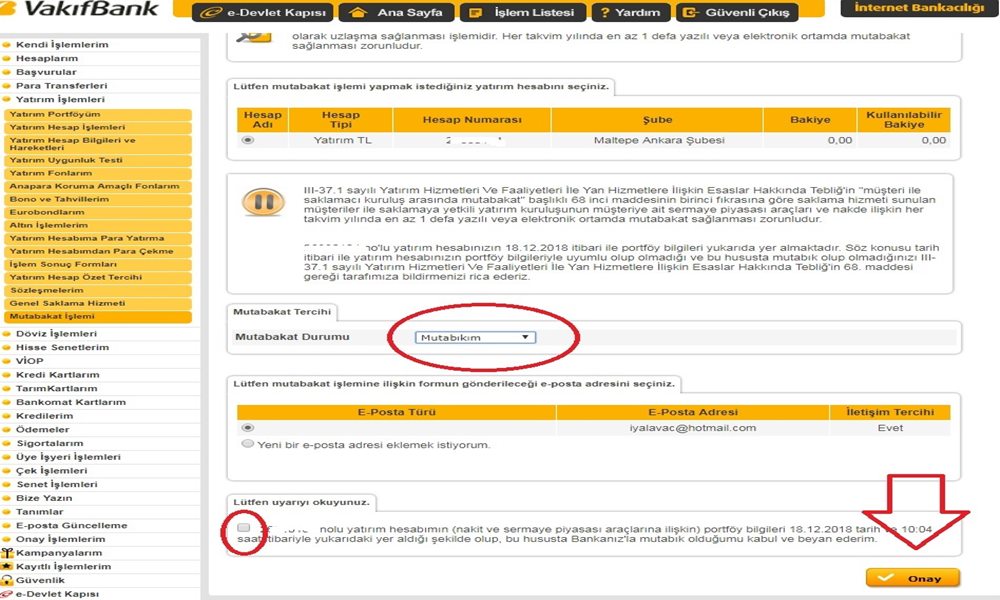Open Bize Yazın sidebar menu
Screen dimensions: 1000x600
[44, 498]
